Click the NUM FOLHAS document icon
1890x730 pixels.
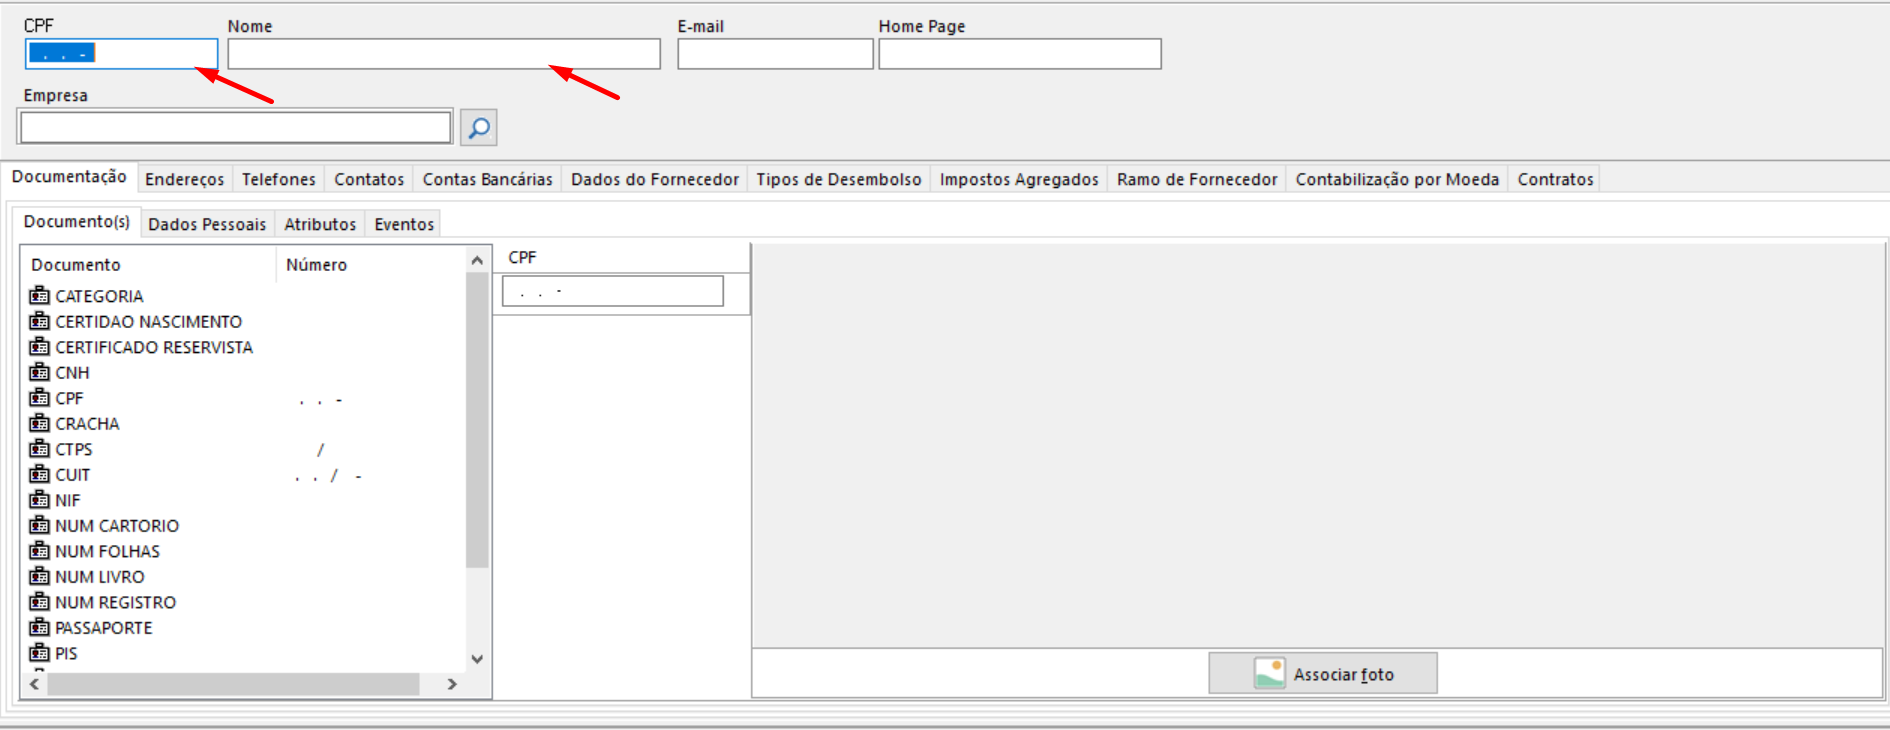(x=39, y=550)
